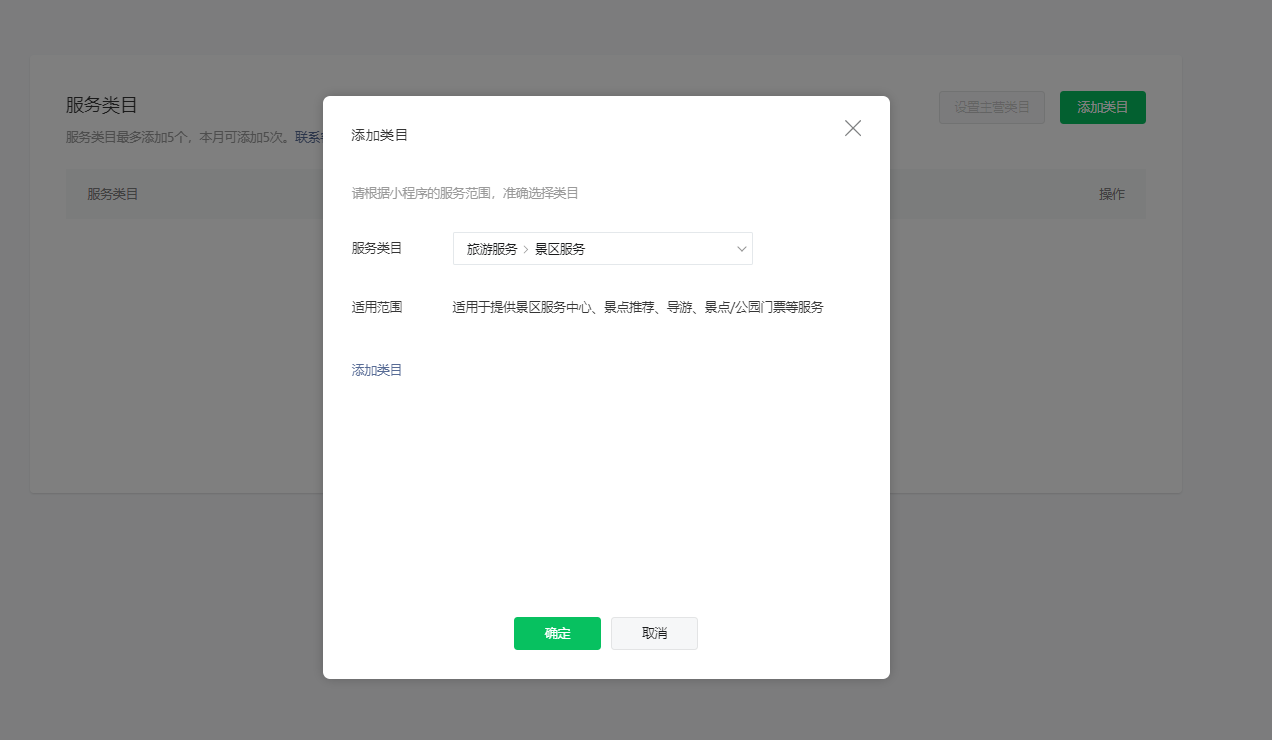Click the 操作 column header in the table

(x=1111, y=194)
